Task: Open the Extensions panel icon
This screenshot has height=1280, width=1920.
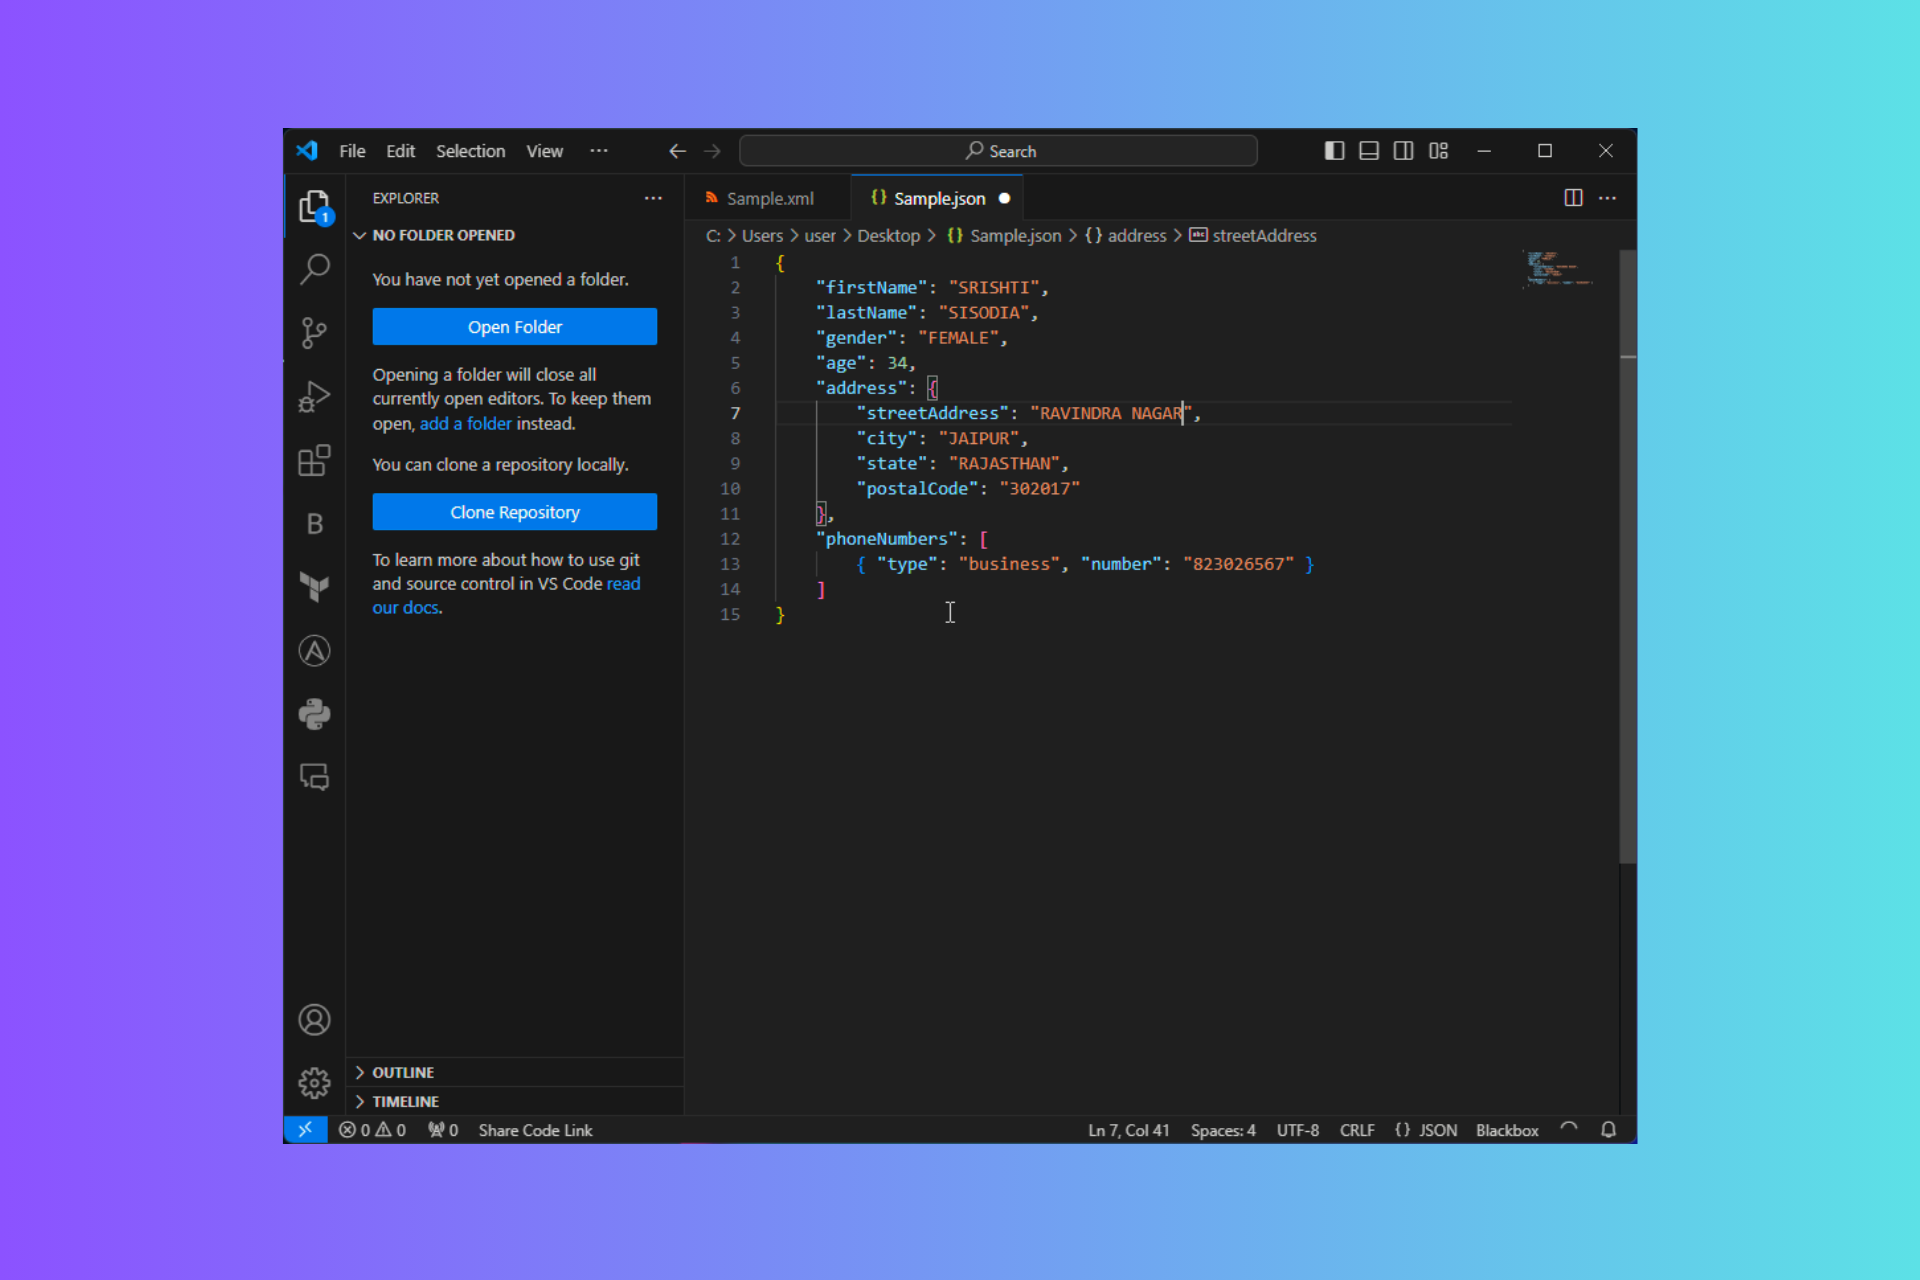Action: [313, 461]
